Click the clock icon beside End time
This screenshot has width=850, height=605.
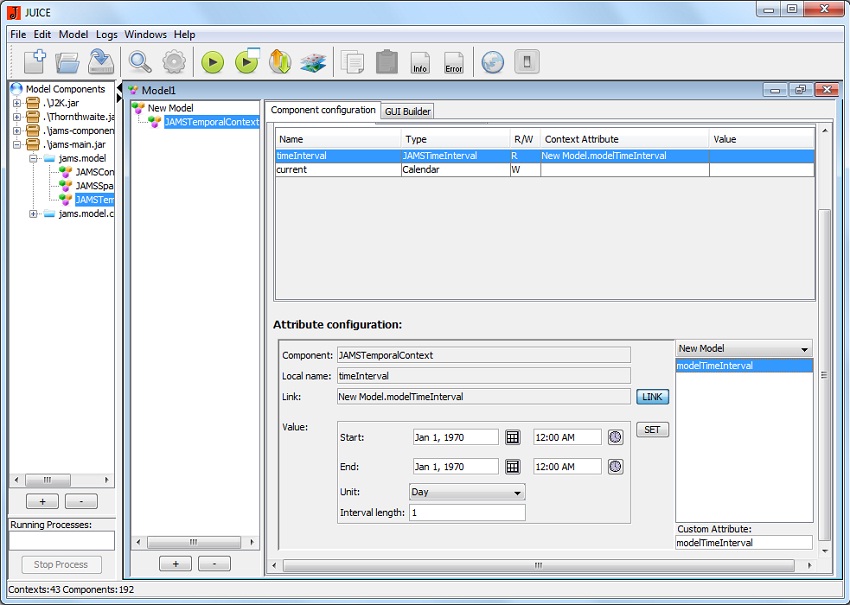616,467
